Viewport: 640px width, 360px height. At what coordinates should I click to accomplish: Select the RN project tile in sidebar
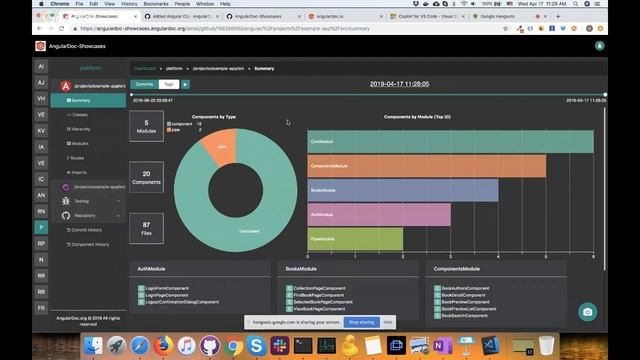point(41,211)
